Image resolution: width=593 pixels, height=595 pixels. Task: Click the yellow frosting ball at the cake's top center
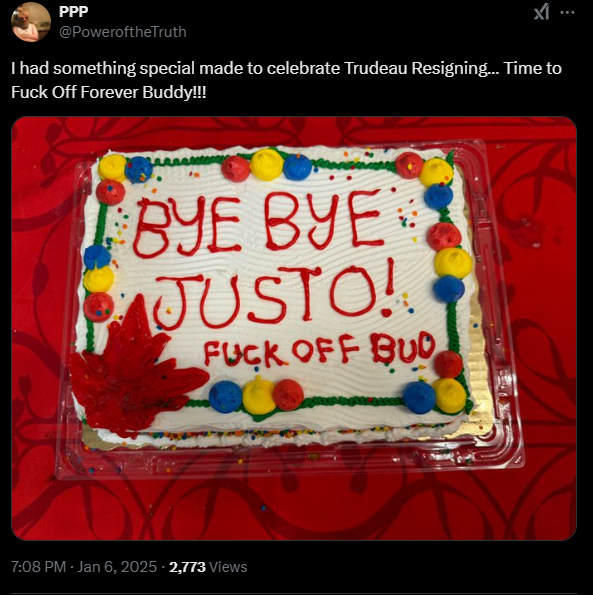pyautogui.click(x=267, y=165)
